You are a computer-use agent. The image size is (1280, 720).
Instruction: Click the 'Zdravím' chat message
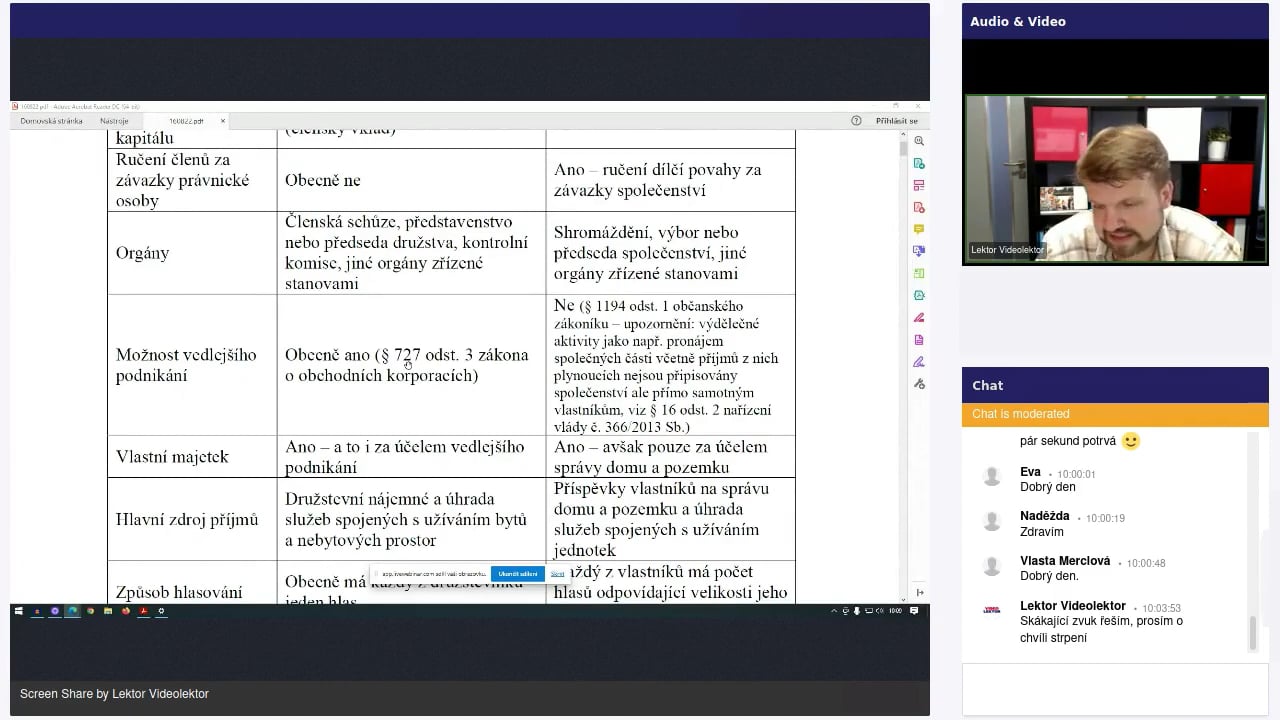(1042, 532)
